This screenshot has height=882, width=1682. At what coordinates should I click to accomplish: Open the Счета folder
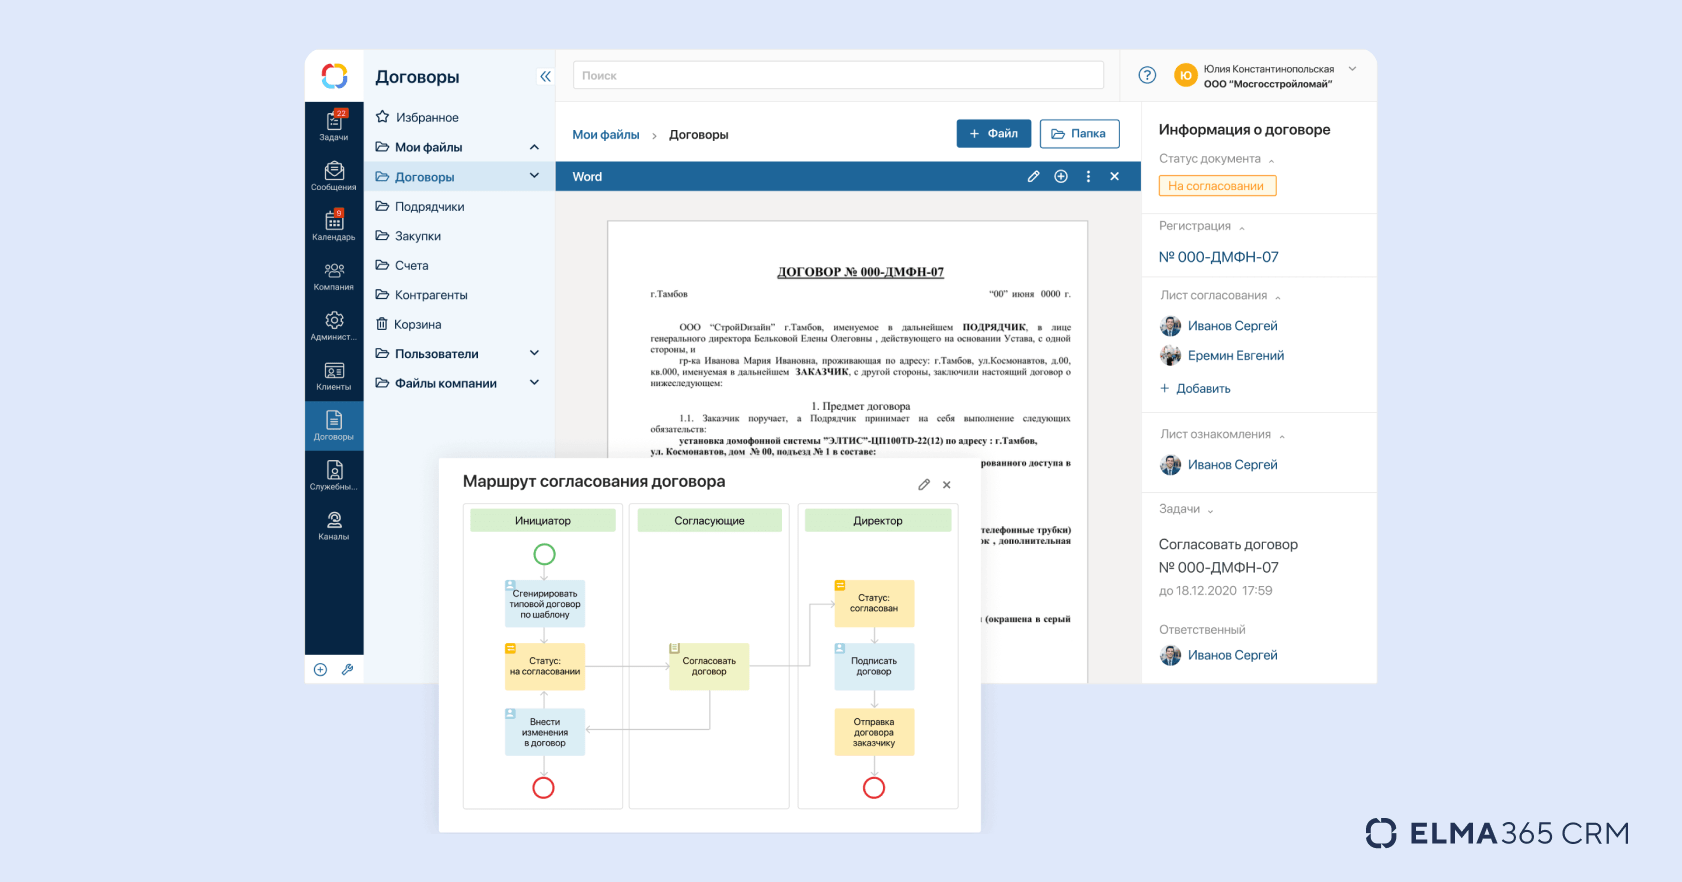(402, 265)
